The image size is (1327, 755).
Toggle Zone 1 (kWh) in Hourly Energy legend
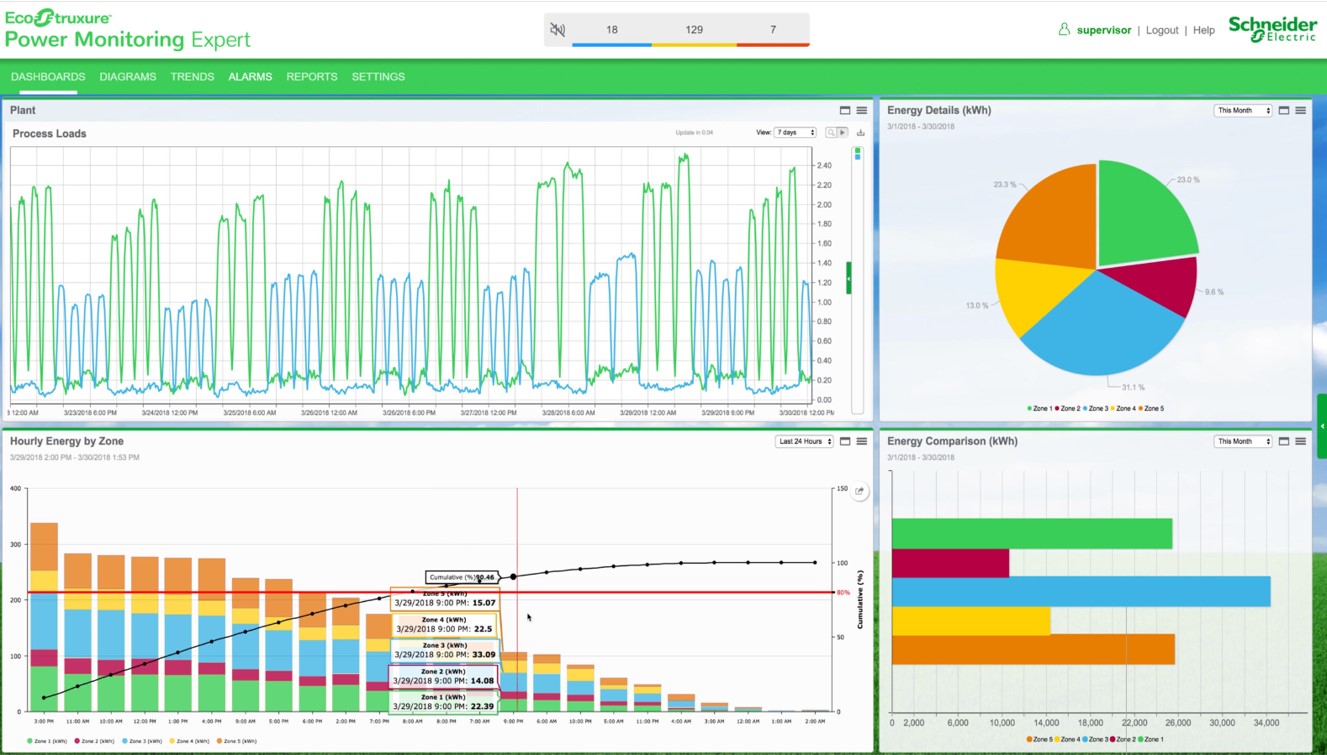[48, 741]
